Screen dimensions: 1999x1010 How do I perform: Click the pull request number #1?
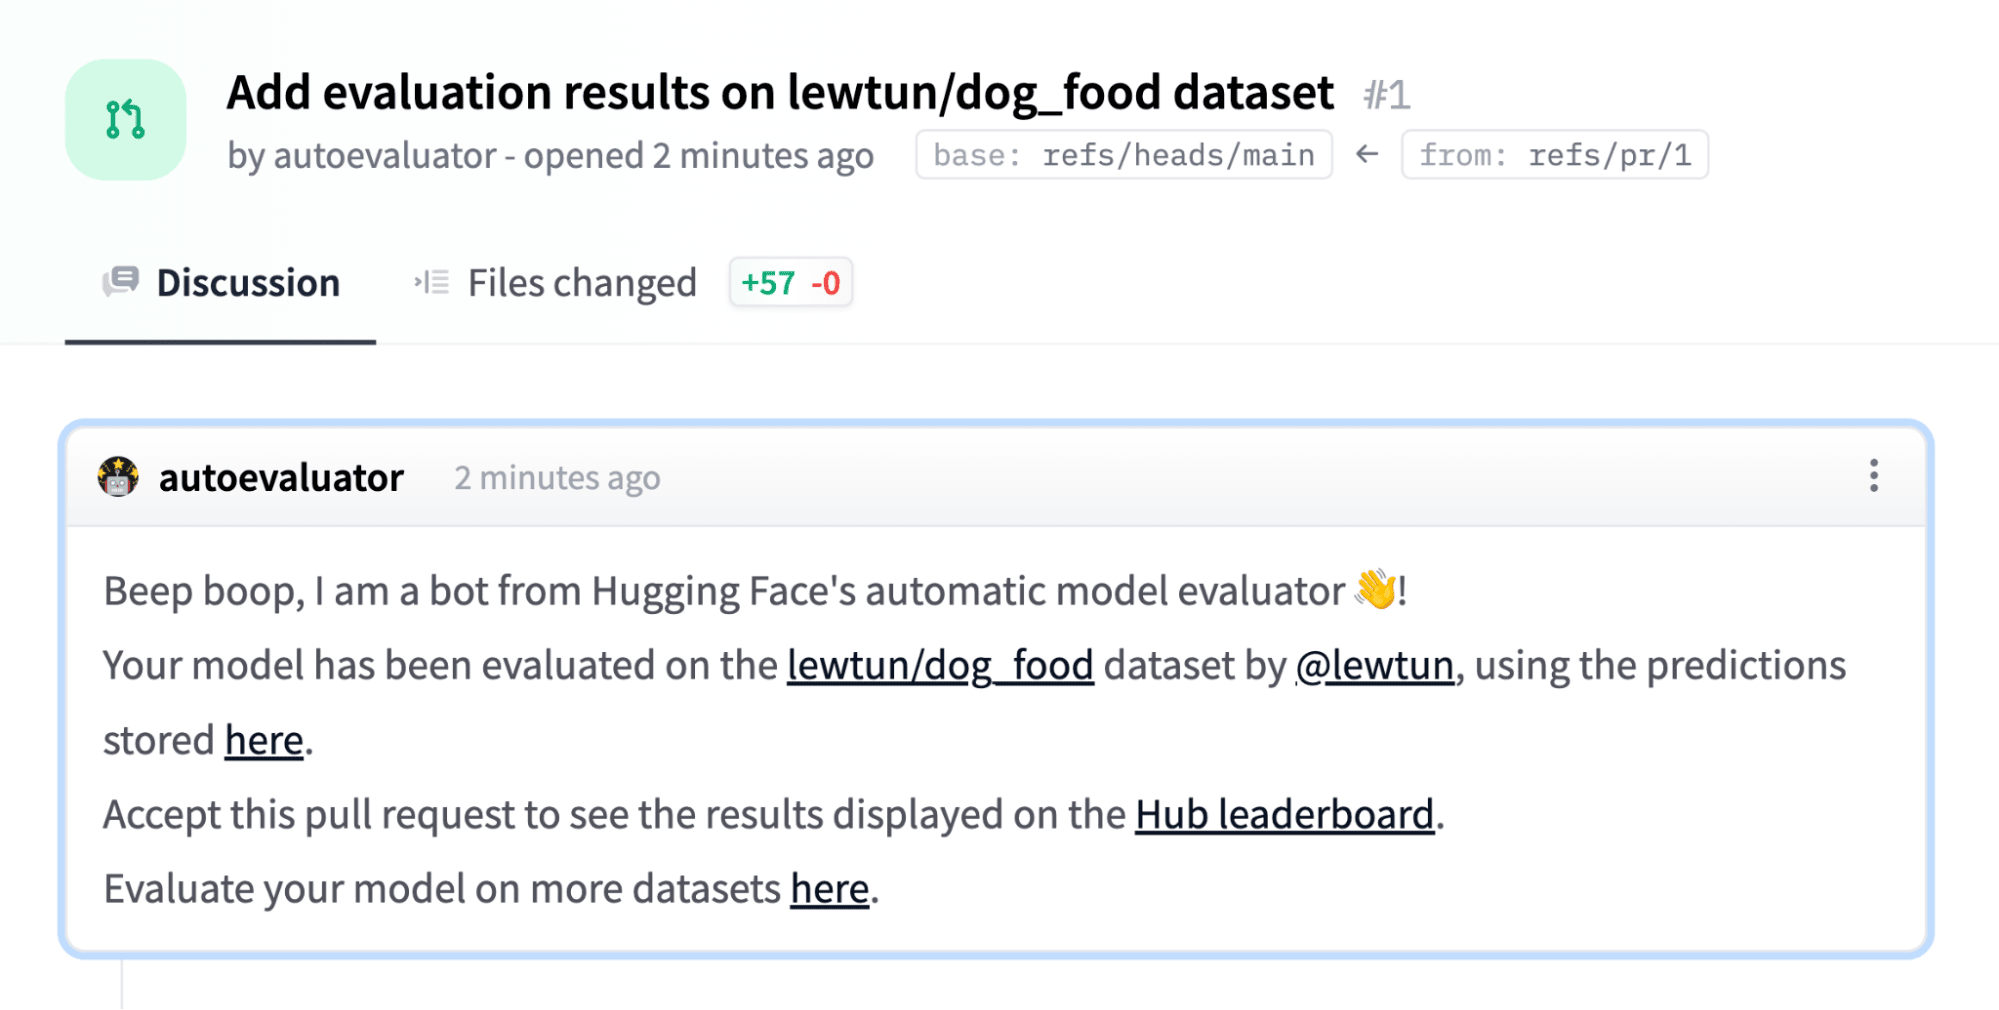pos(1388,94)
